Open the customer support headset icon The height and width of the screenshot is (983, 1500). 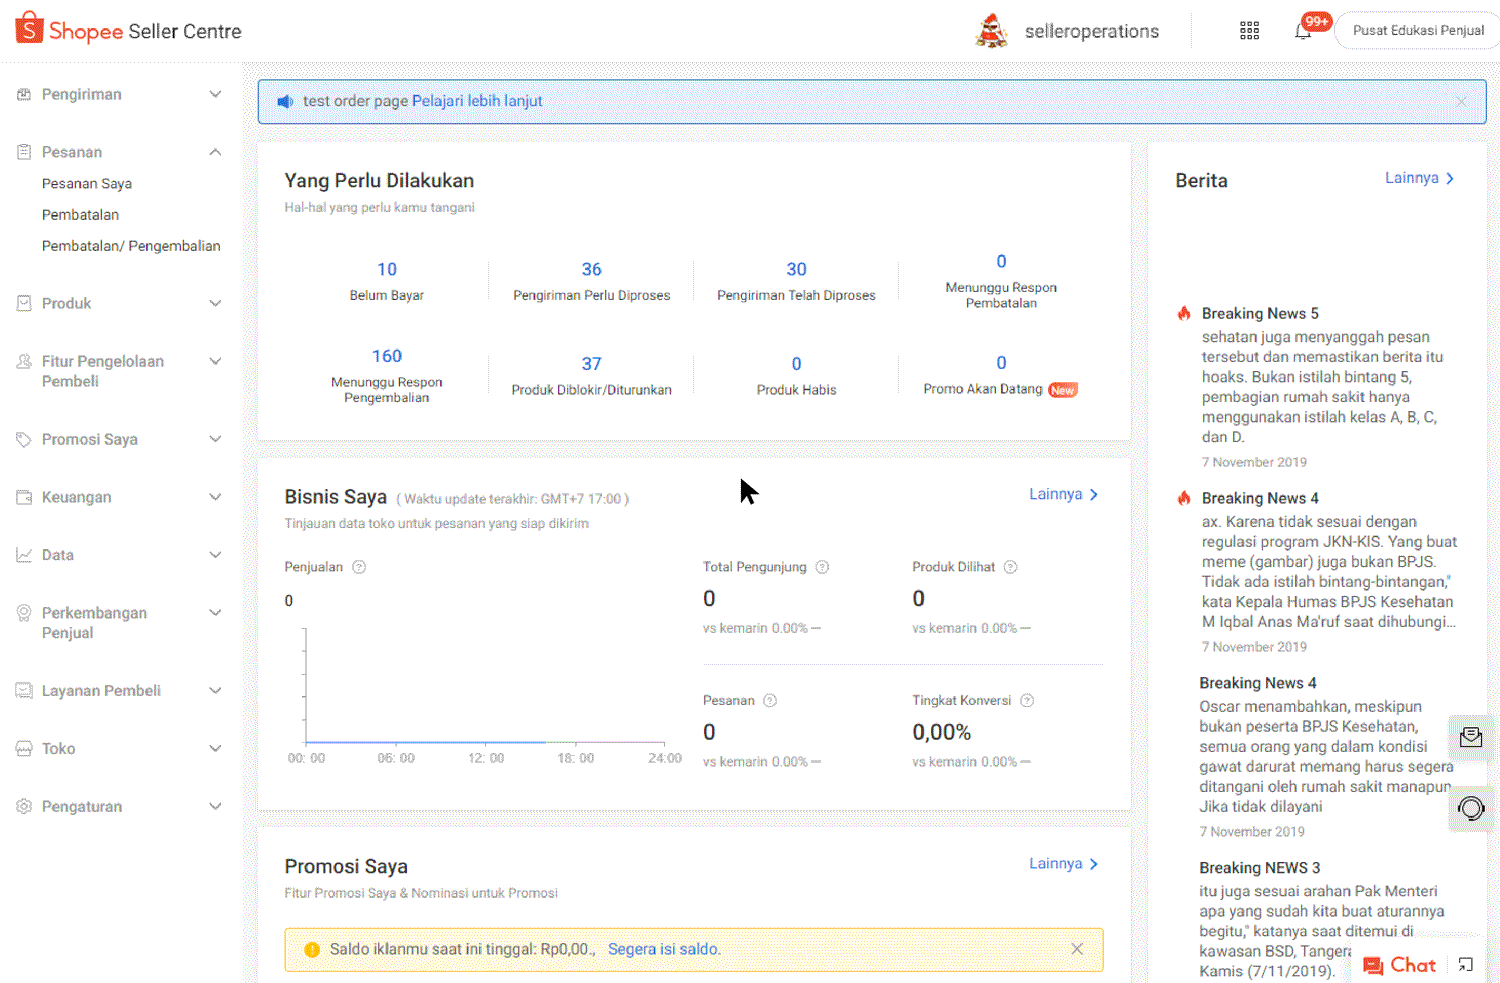pyautogui.click(x=1470, y=808)
